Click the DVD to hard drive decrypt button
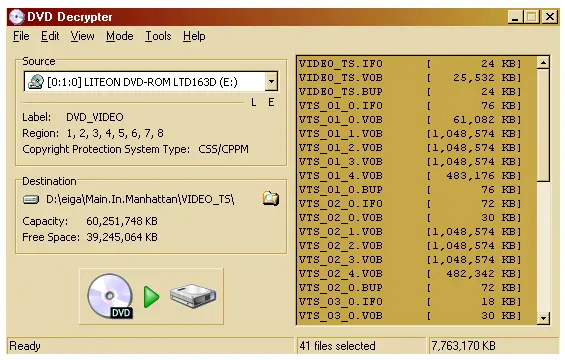The width and height of the screenshot is (565, 360). pyautogui.click(x=151, y=296)
